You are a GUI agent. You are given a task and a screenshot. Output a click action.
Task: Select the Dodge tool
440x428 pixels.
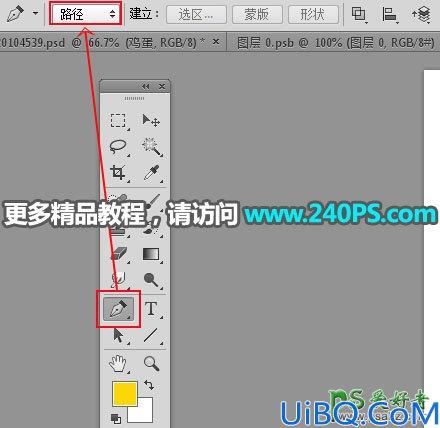151,280
